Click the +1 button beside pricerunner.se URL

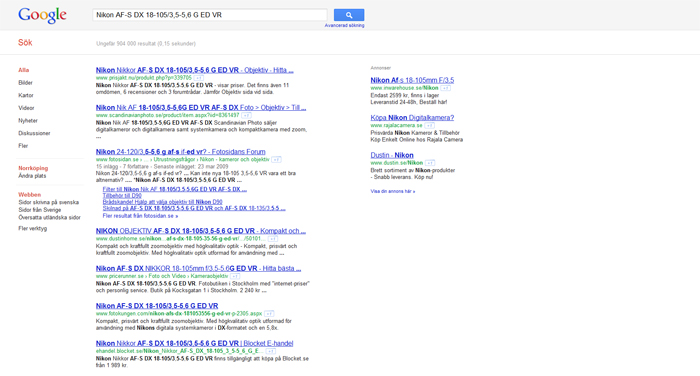click(235, 276)
